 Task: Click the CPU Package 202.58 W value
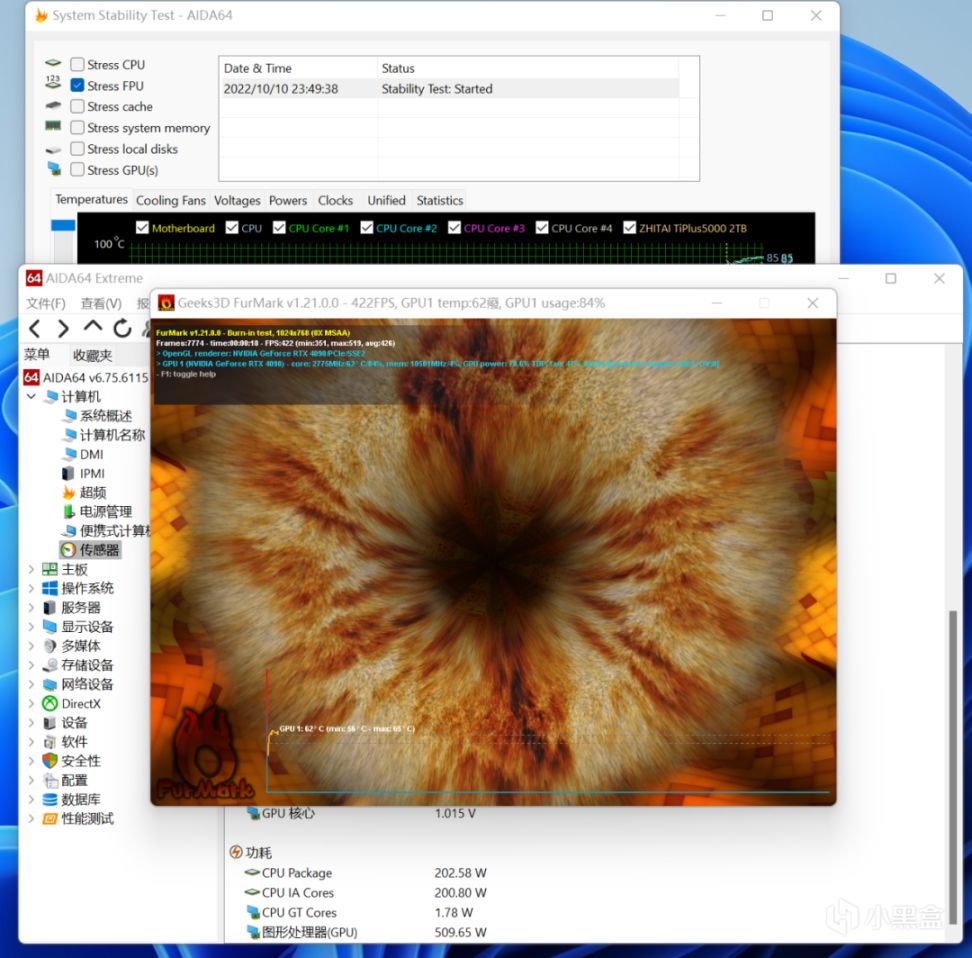[x=460, y=873]
